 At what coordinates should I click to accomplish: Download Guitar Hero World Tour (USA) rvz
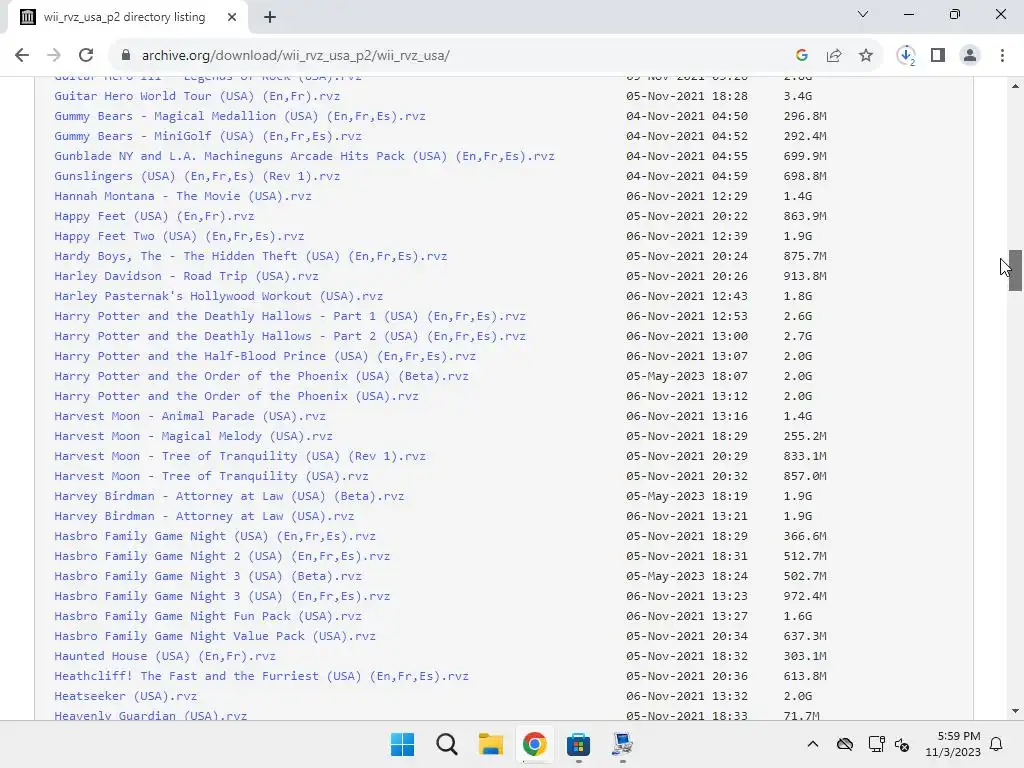[197, 96]
